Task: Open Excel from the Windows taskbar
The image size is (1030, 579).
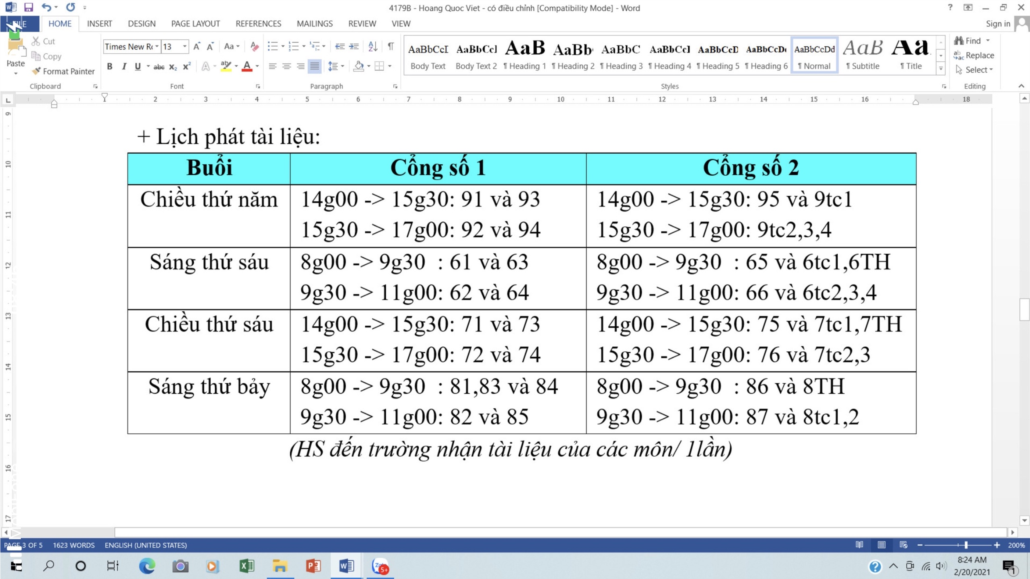Action: tap(246, 566)
